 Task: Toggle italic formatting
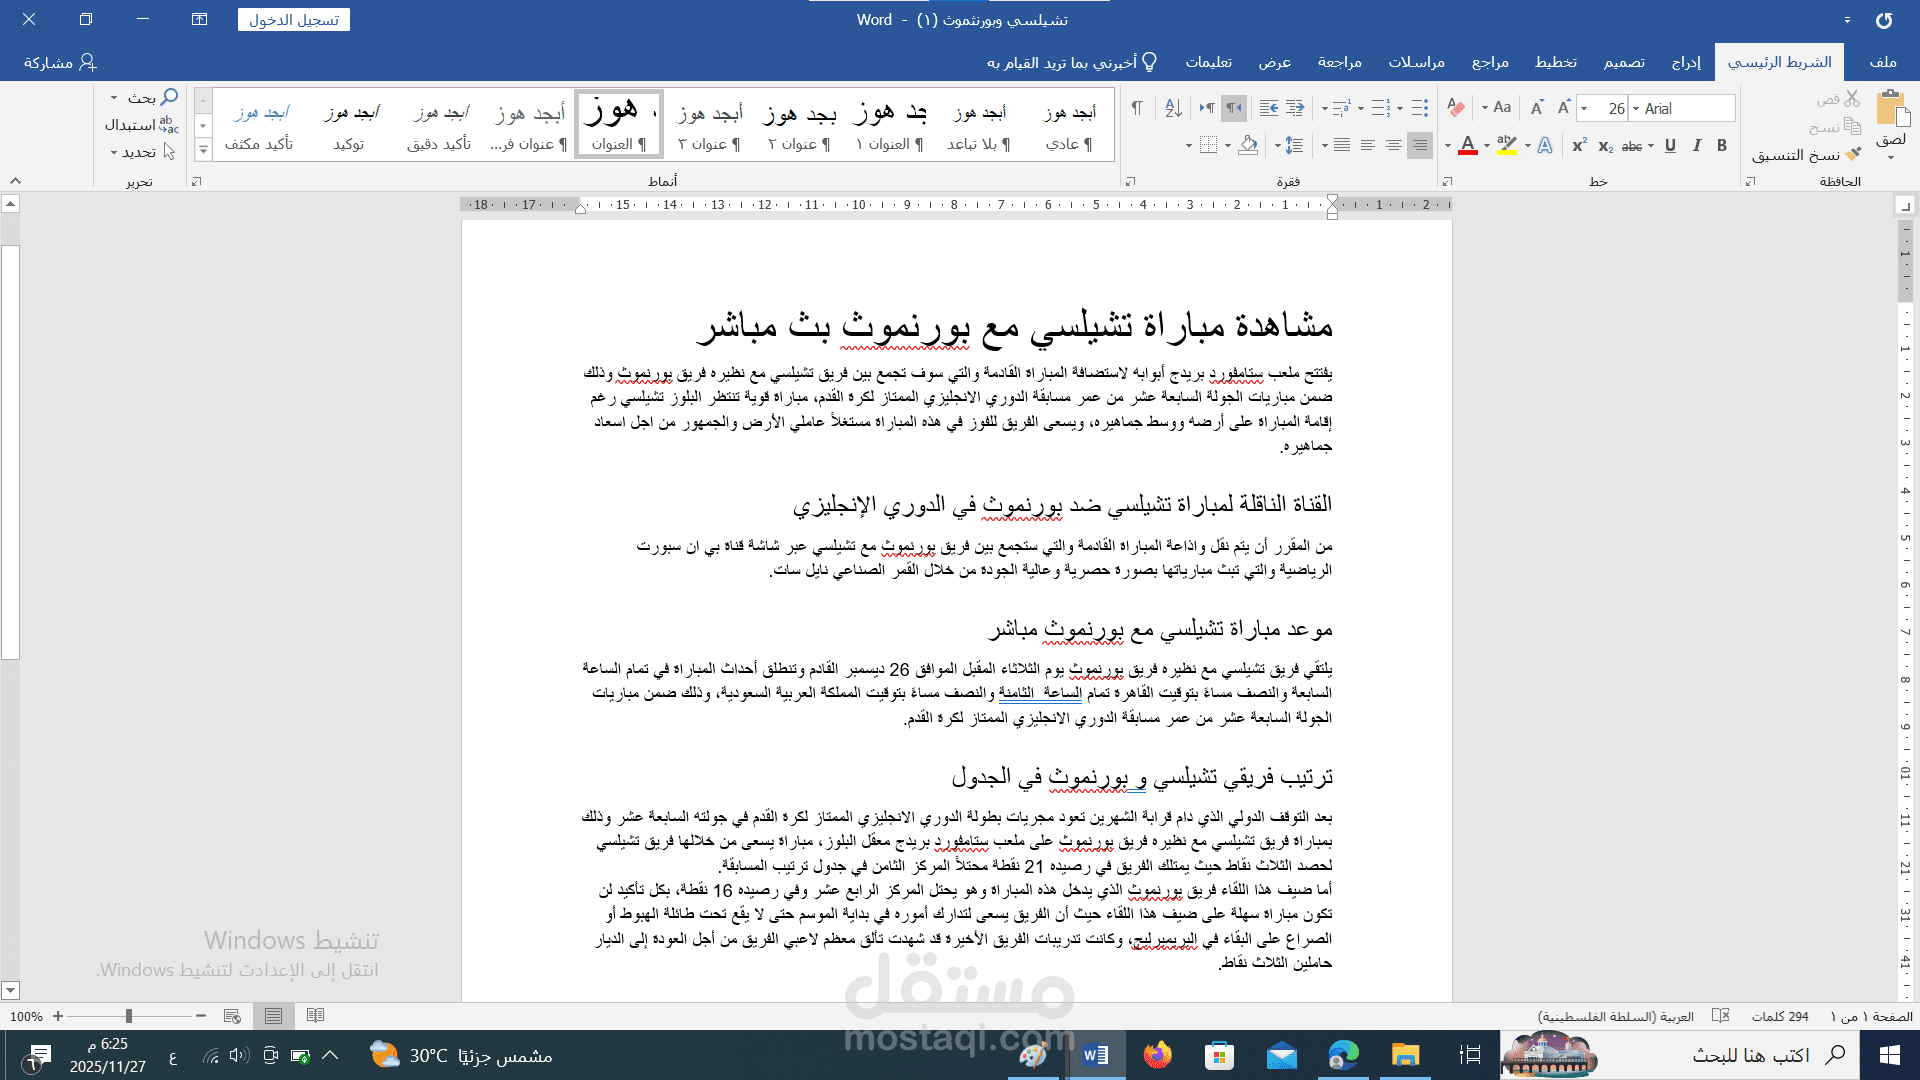(1697, 146)
